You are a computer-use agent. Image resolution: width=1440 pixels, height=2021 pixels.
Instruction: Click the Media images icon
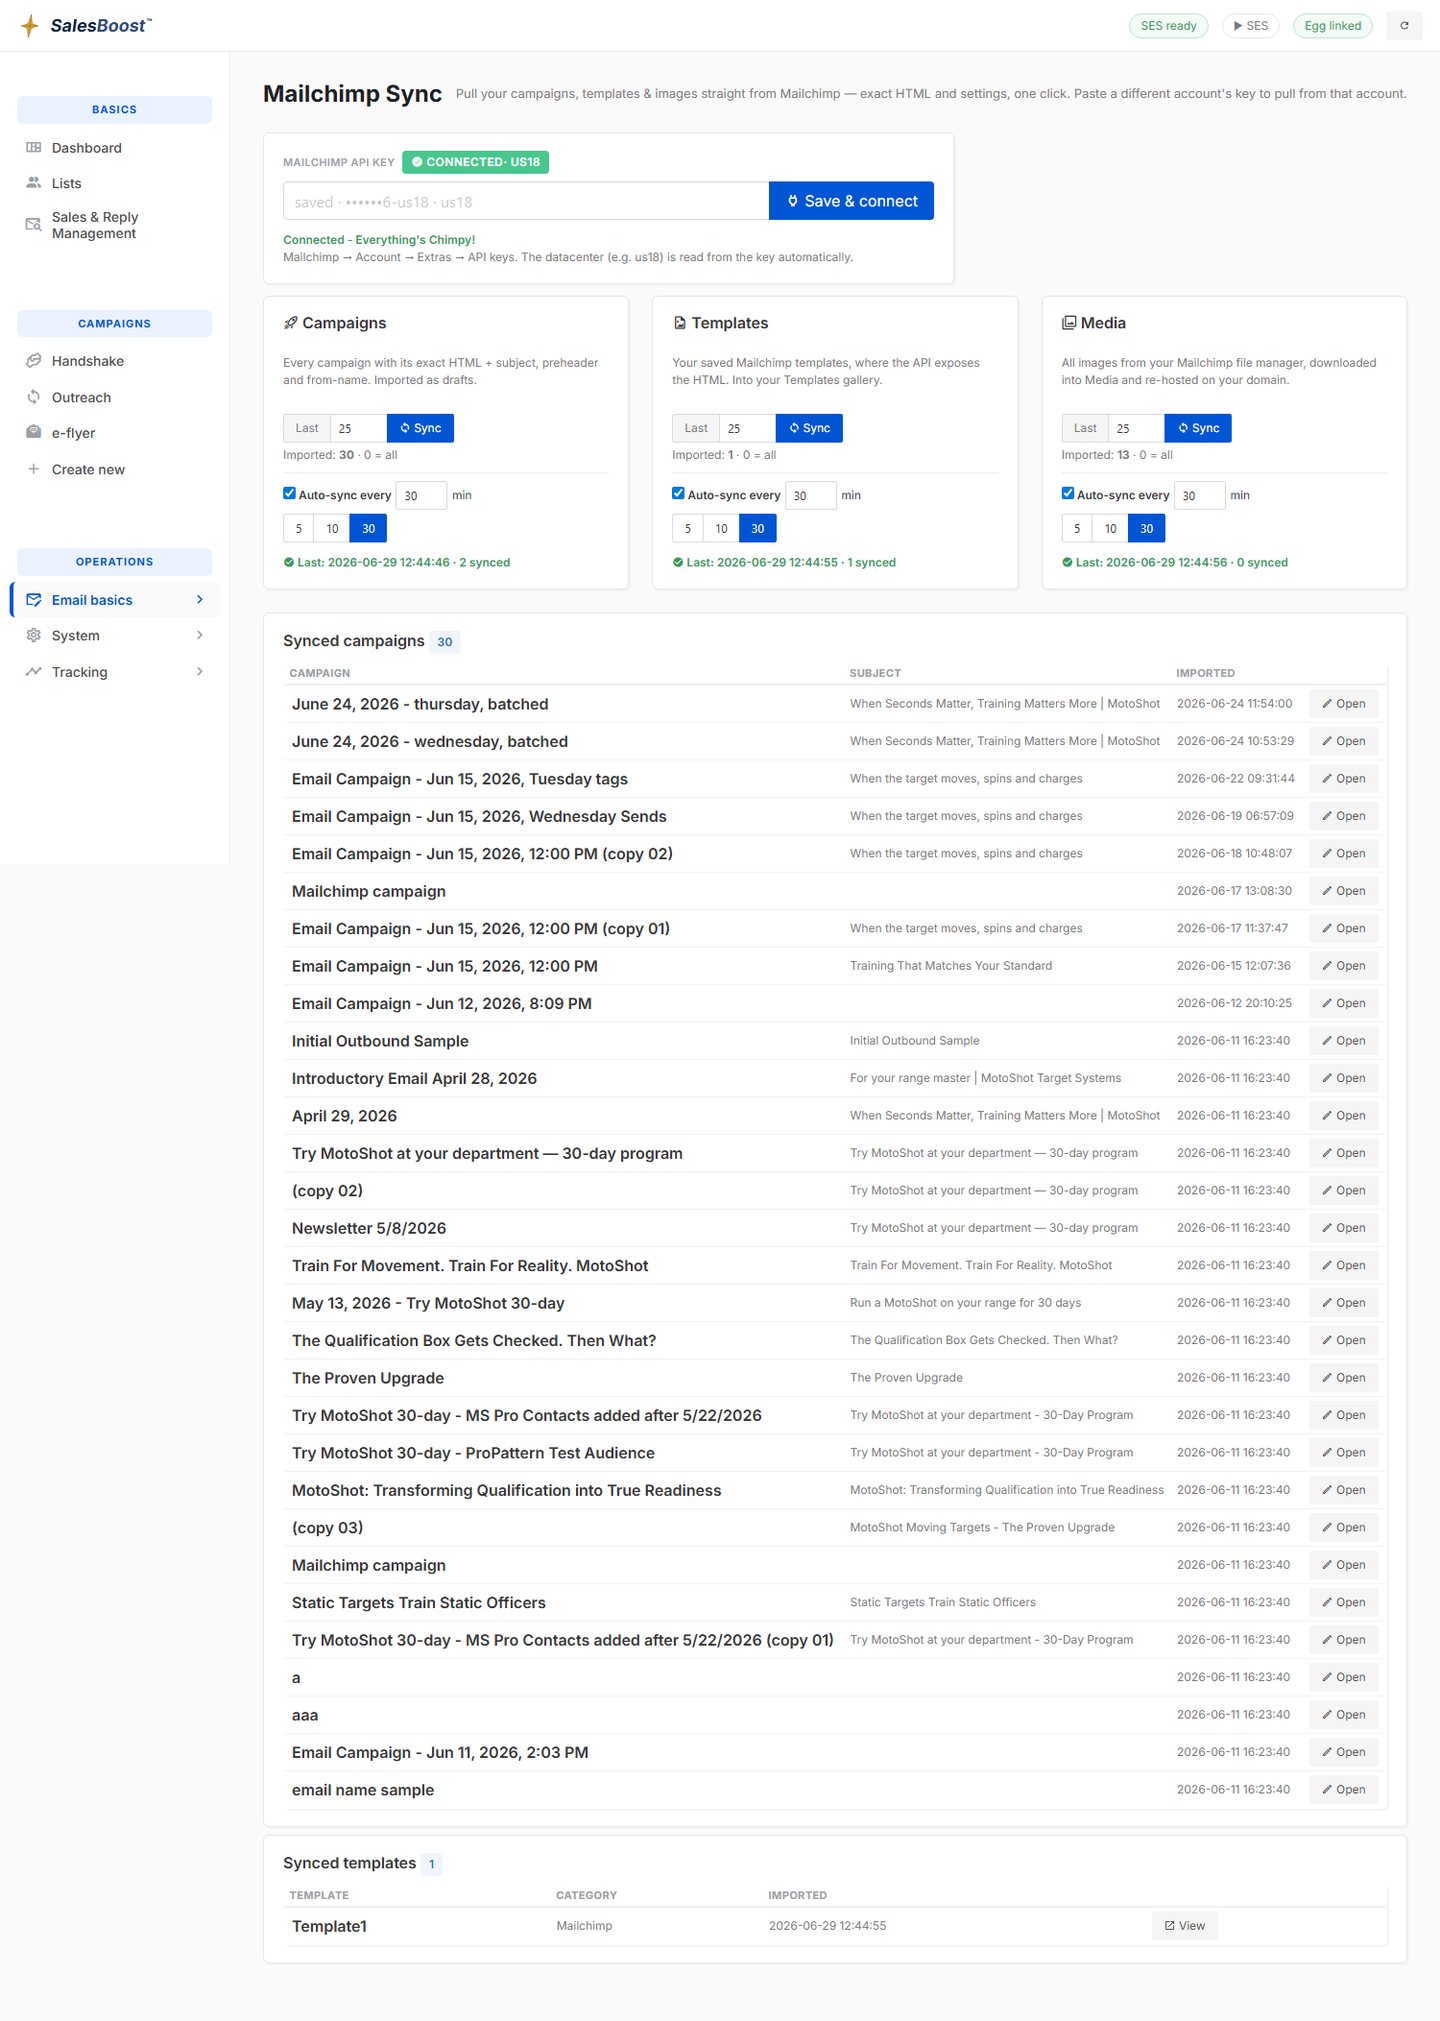pos(1069,323)
